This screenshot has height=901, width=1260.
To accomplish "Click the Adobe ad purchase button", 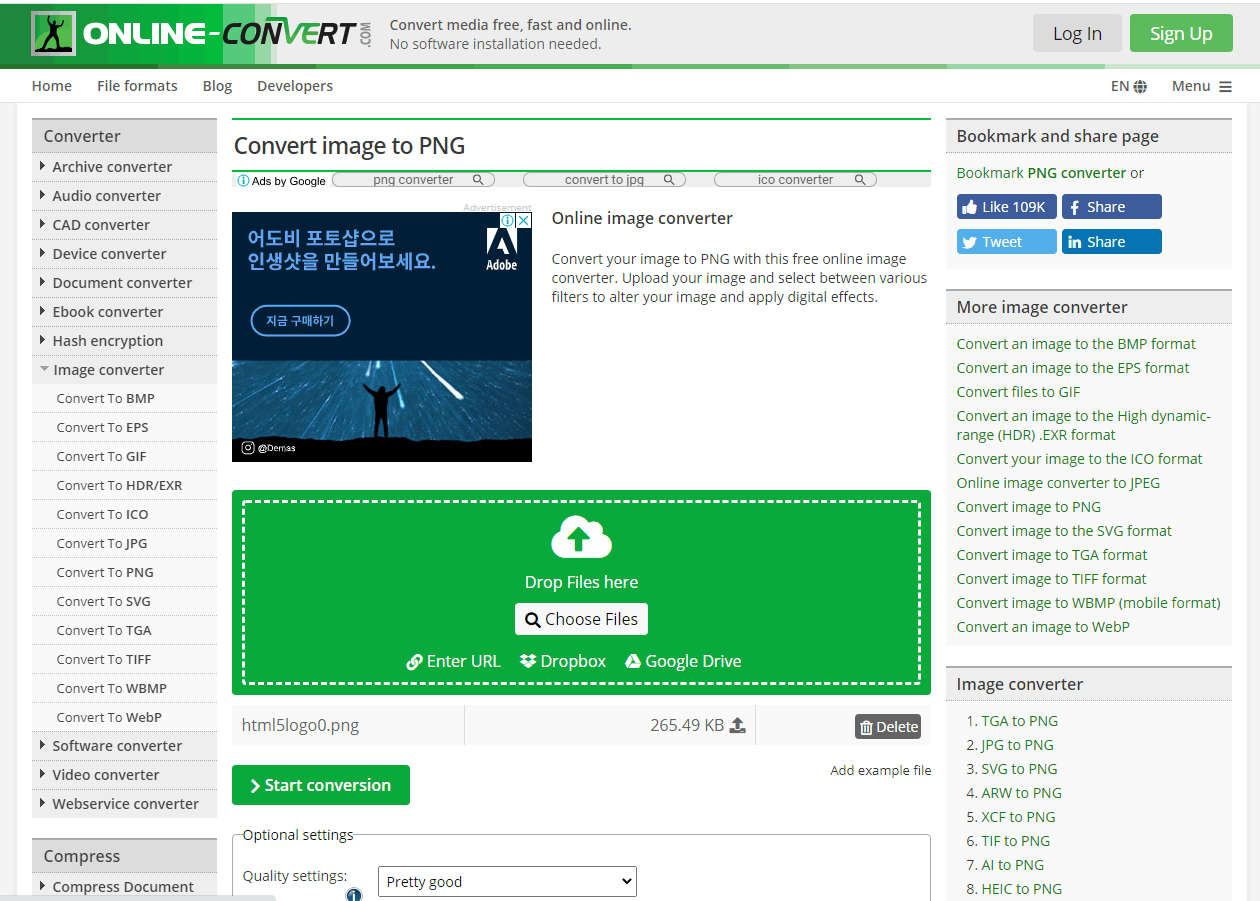I will click(x=300, y=321).
